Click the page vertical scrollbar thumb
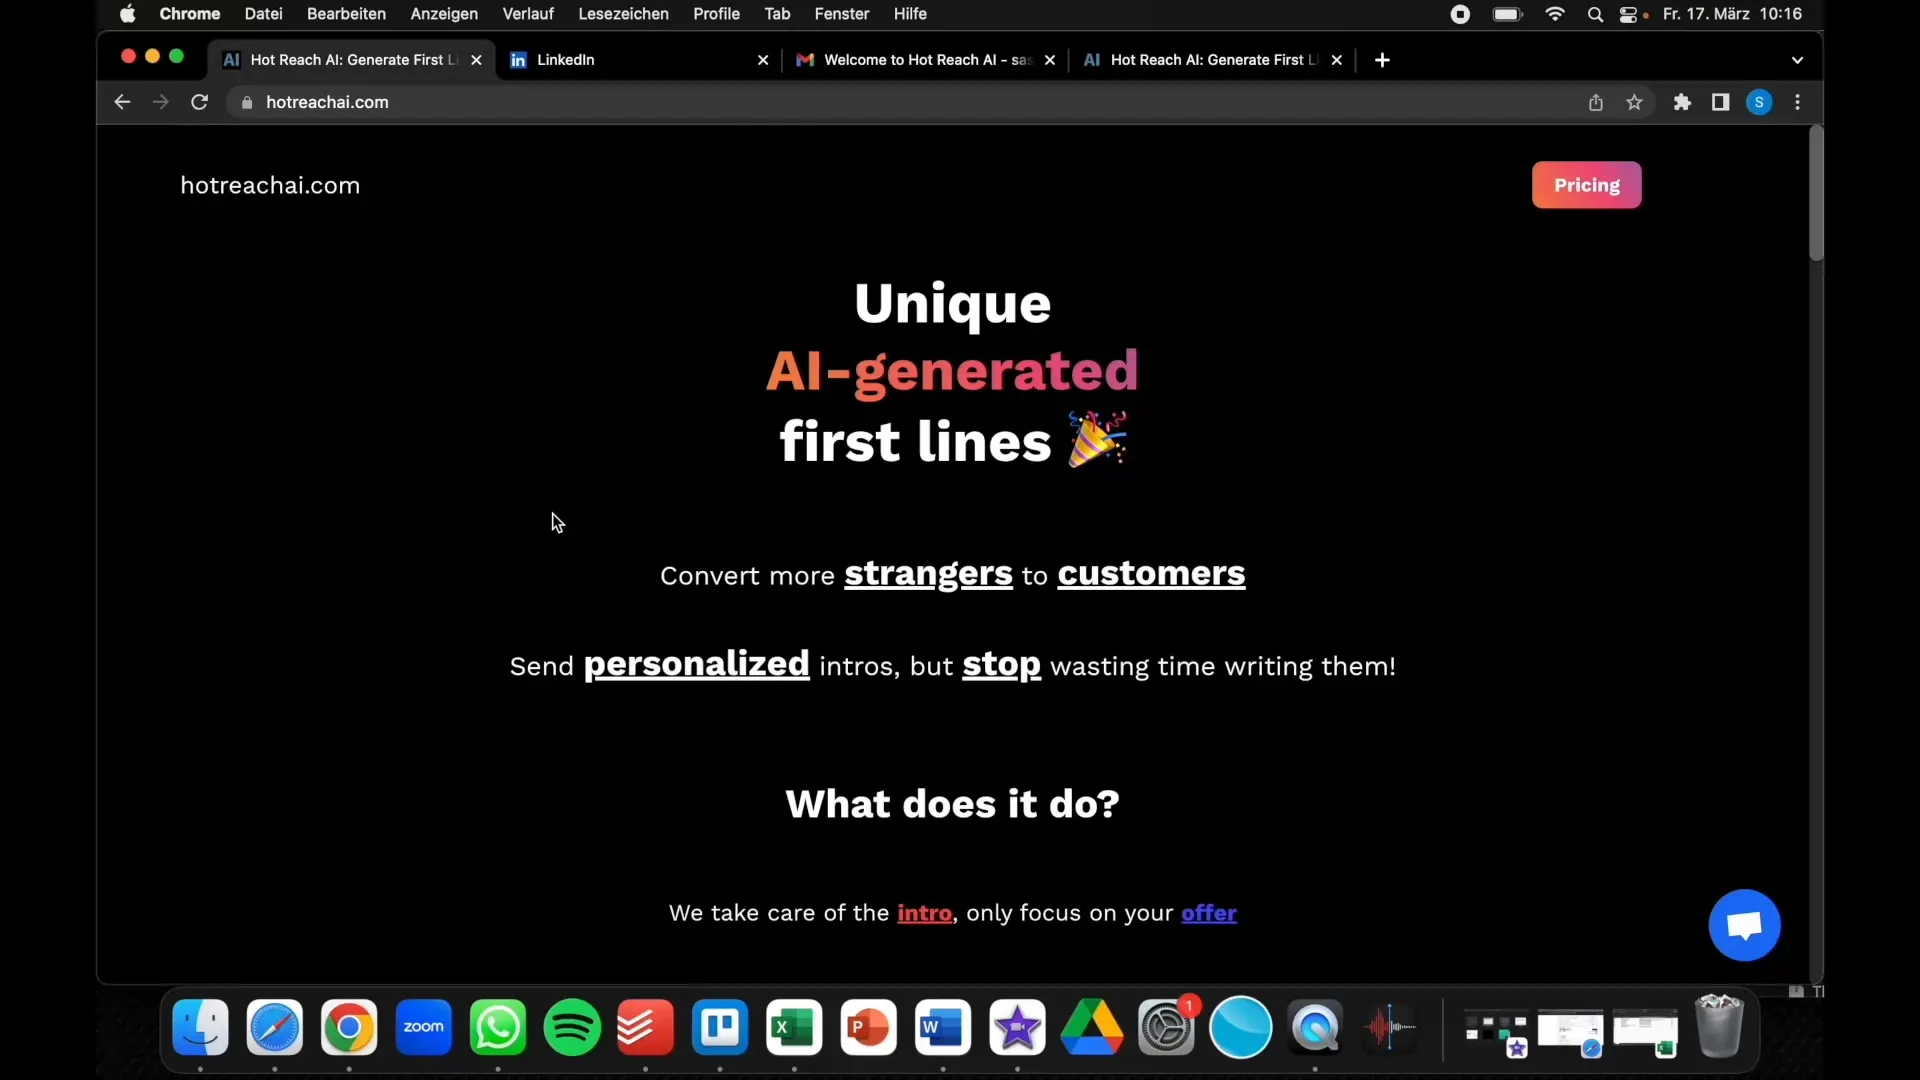The width and height of the screenshot is (1920, 1080). 1816,192
